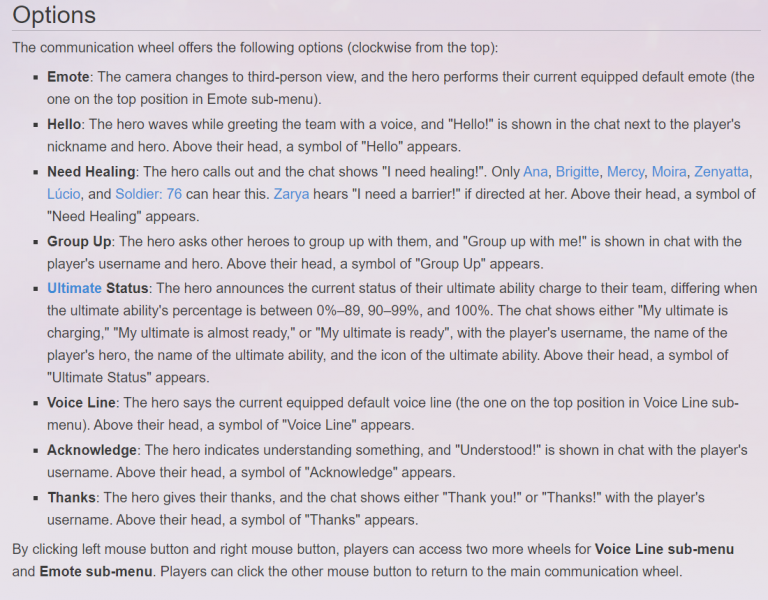The width and height of the screenshot is (768, 600).
Task: Visit the Moira hero page link
Action: [669, 172]
